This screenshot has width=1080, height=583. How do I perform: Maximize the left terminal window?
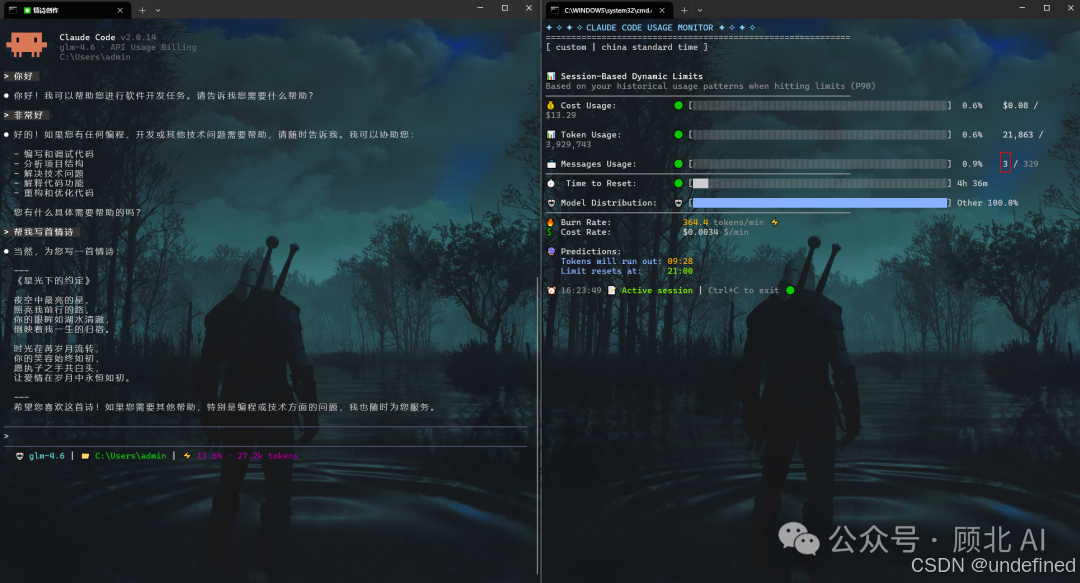click(x=505, y=8)
